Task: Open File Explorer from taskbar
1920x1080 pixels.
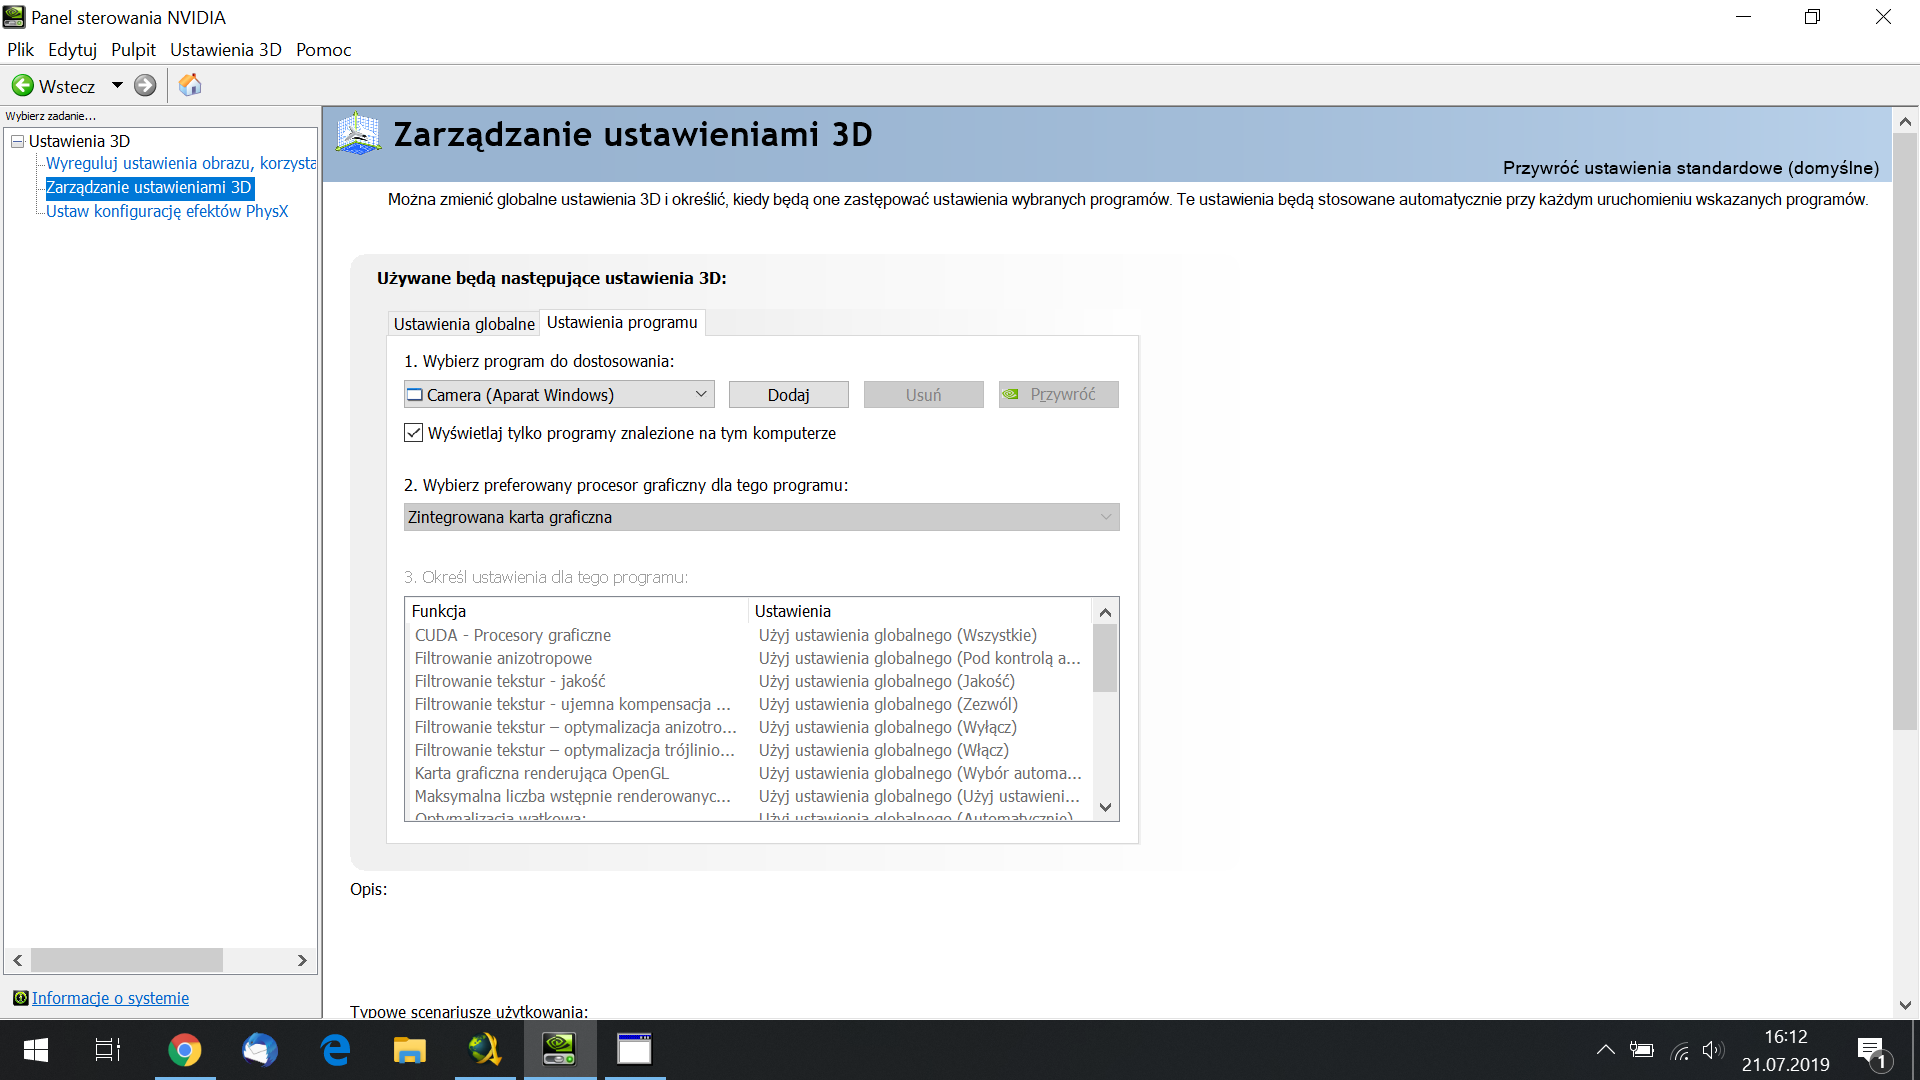Action: tap(409, 1050)
